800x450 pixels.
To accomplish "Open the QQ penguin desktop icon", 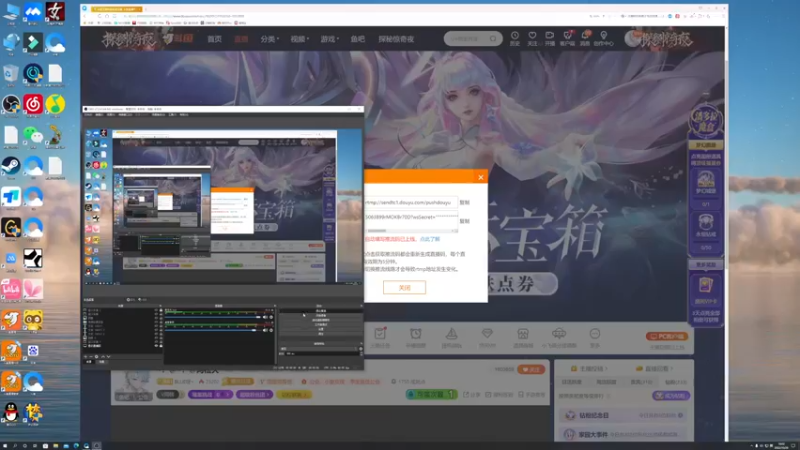I will tap(11, 413).
